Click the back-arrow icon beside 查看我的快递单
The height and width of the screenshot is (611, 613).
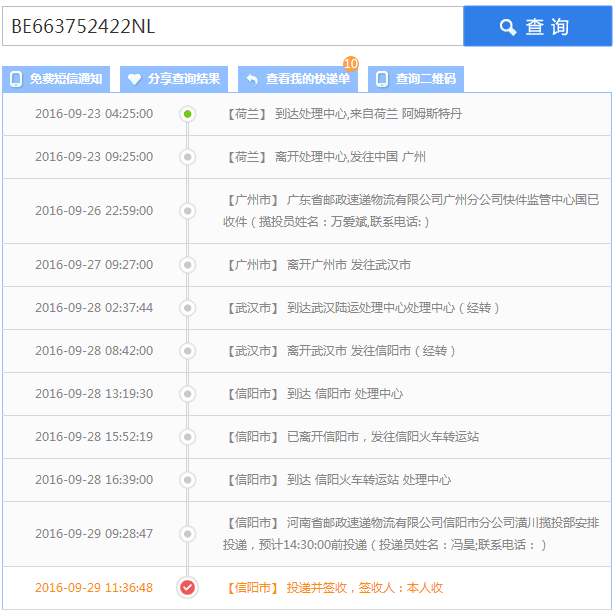pyautogui.click(x=252, y=79)
